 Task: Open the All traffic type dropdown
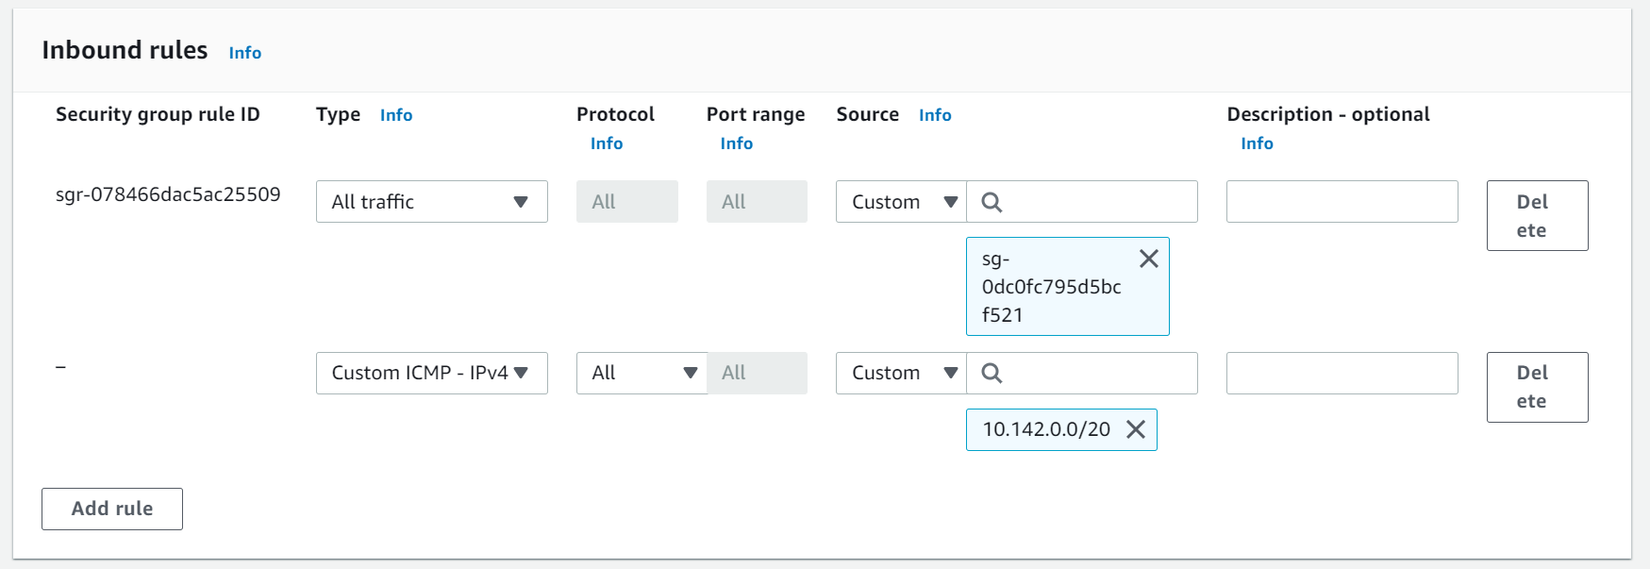431,202
